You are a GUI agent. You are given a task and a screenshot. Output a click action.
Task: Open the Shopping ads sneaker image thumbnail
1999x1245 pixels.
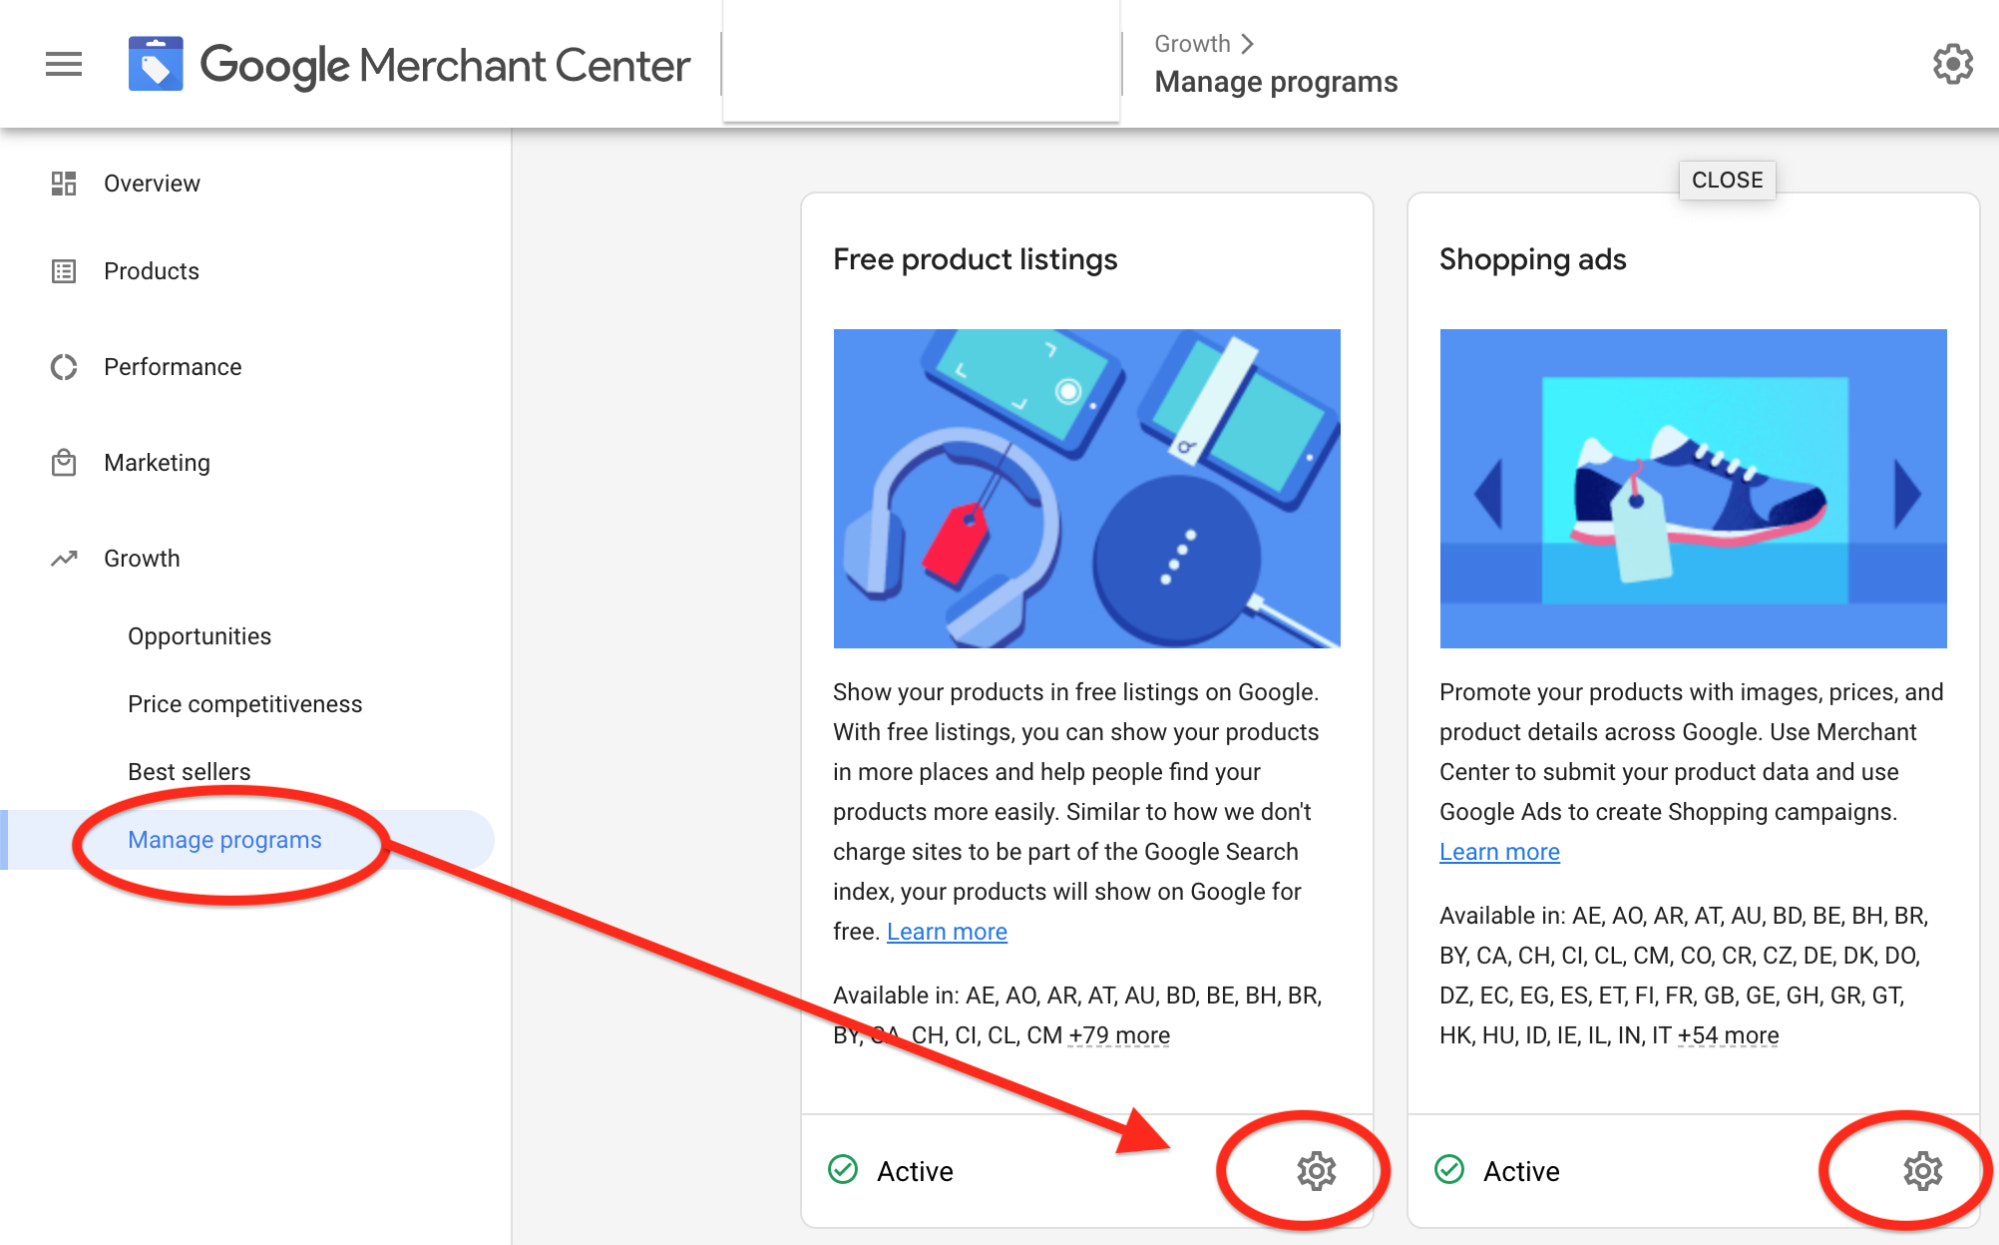[x=1692, y=489]
